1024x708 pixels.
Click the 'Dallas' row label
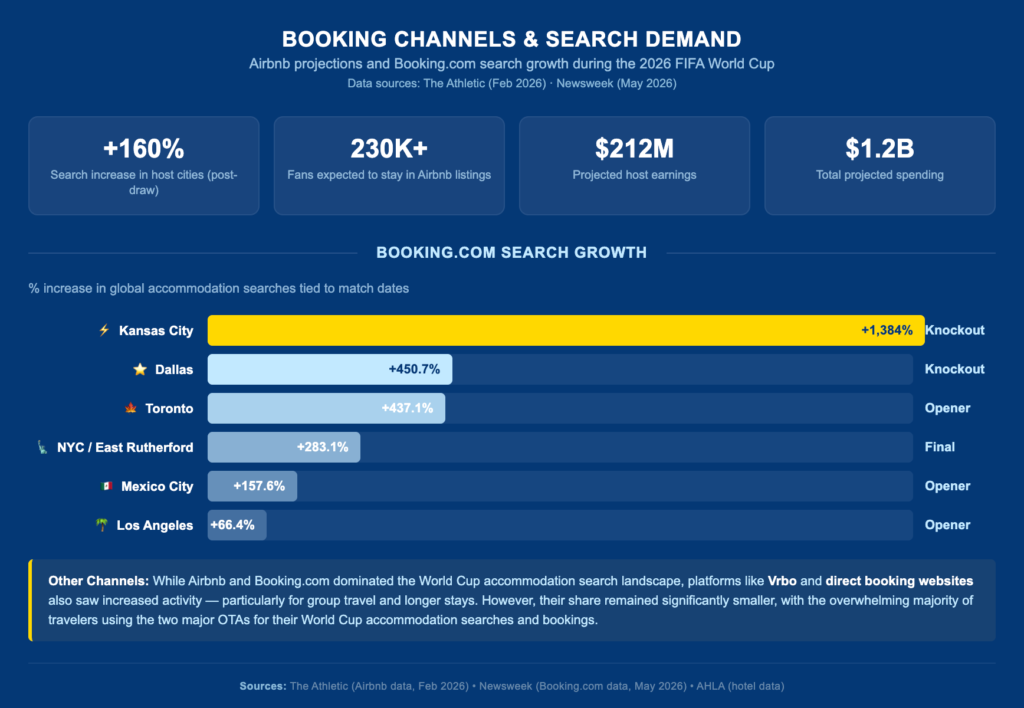174,370
